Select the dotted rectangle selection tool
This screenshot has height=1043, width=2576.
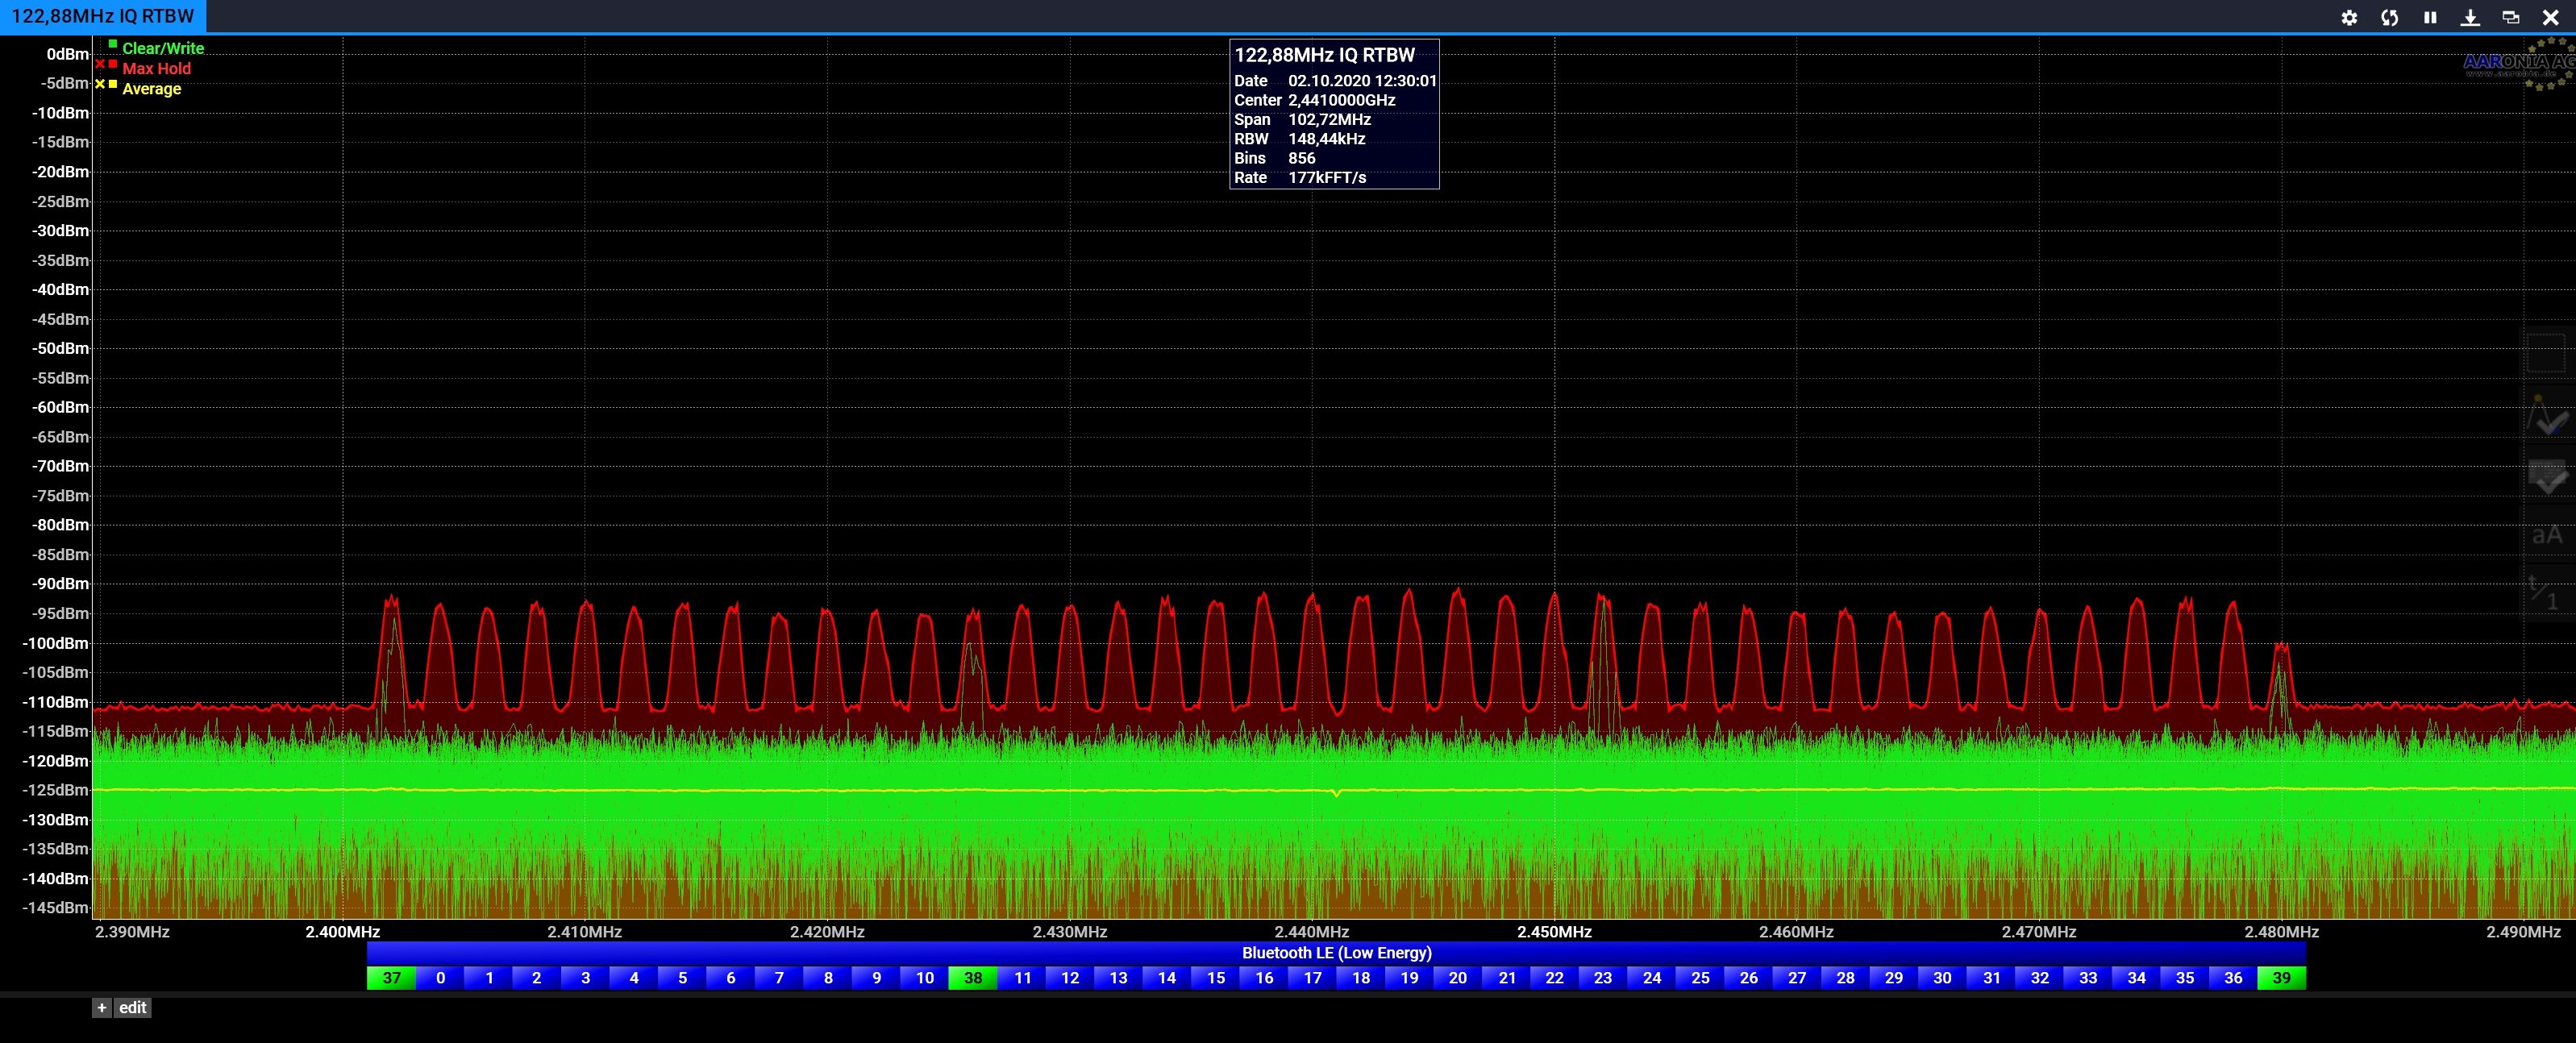(x=2546, y=354)
